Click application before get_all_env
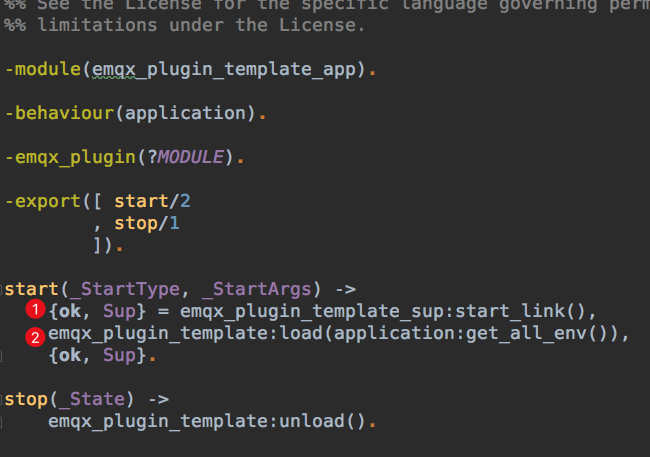650x457 pixels. 394,334
